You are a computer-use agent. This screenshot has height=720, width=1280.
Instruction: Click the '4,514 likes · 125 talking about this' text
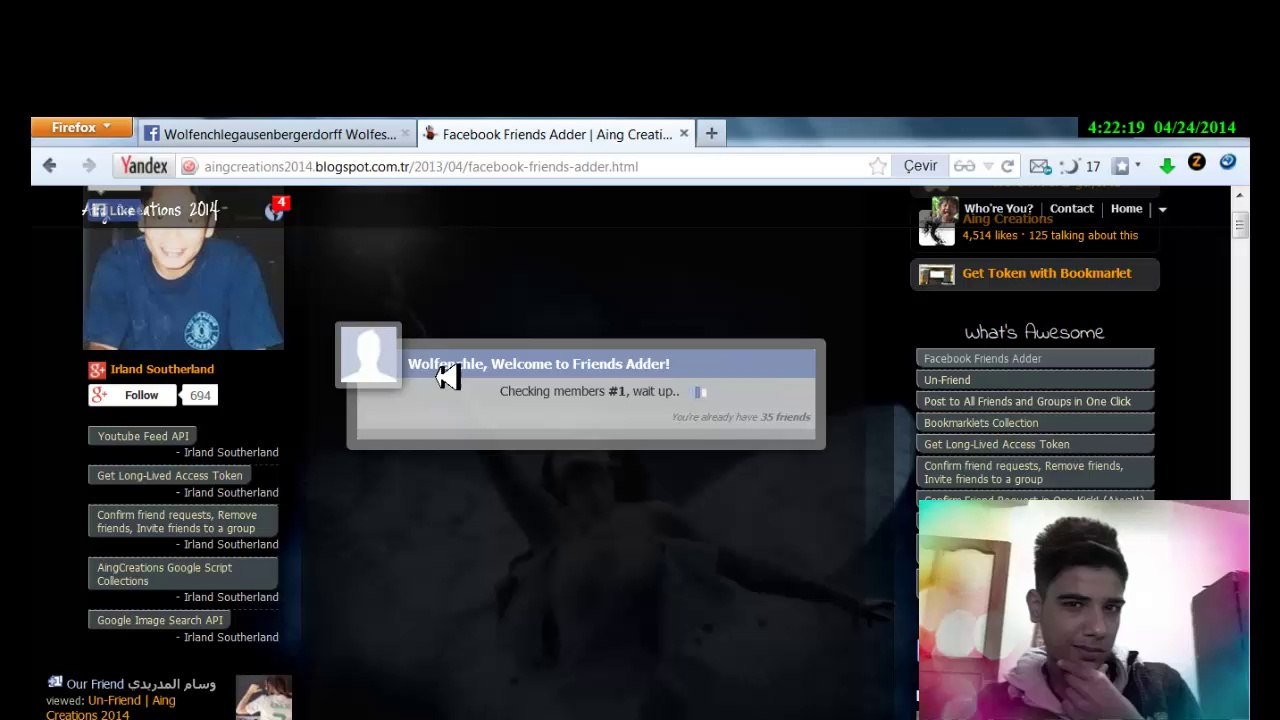point(1050,236)
